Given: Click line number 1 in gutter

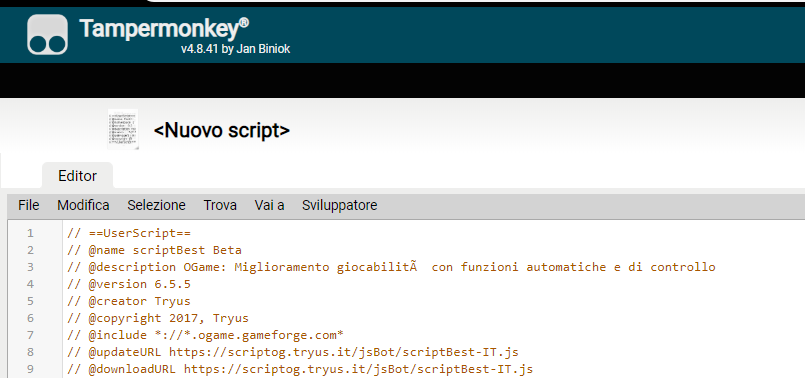Looking at the screenshot, I should [30, 233].
